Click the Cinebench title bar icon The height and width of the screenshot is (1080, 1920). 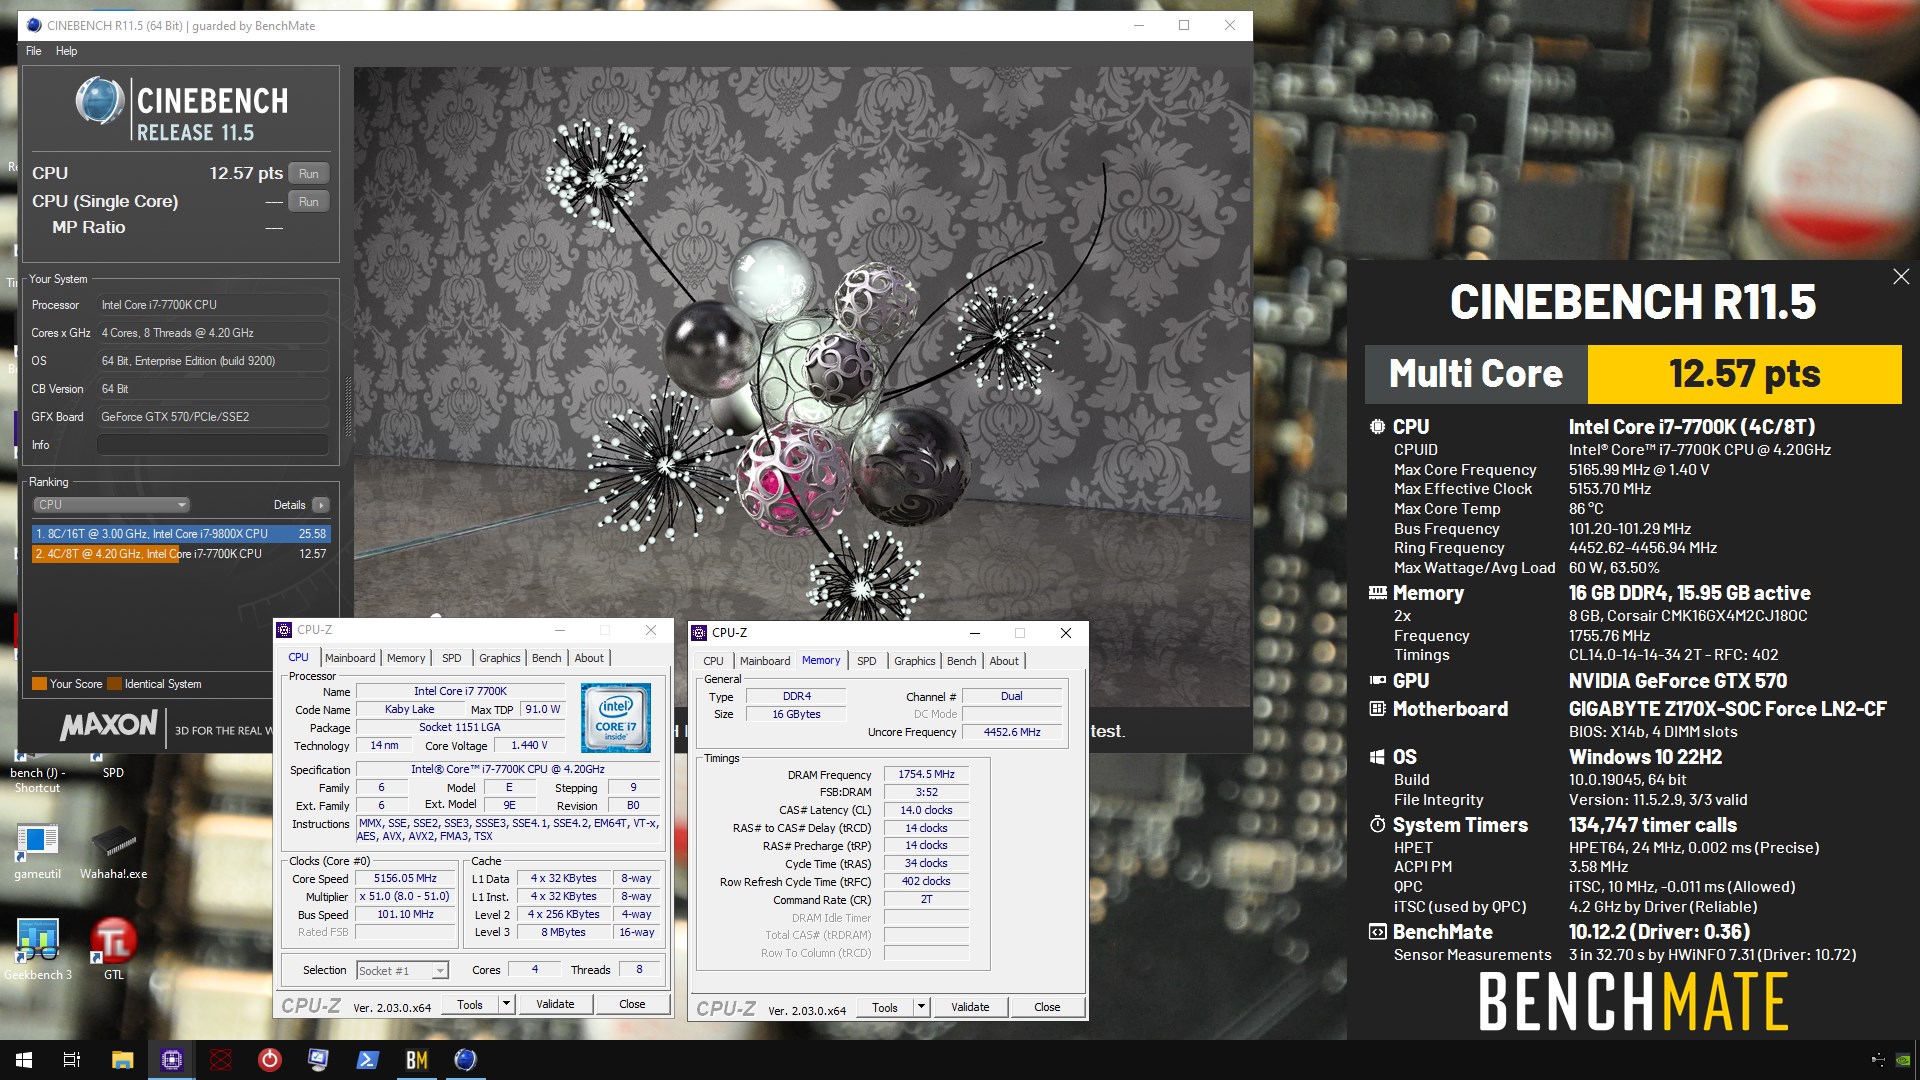[x=34, y=25]
